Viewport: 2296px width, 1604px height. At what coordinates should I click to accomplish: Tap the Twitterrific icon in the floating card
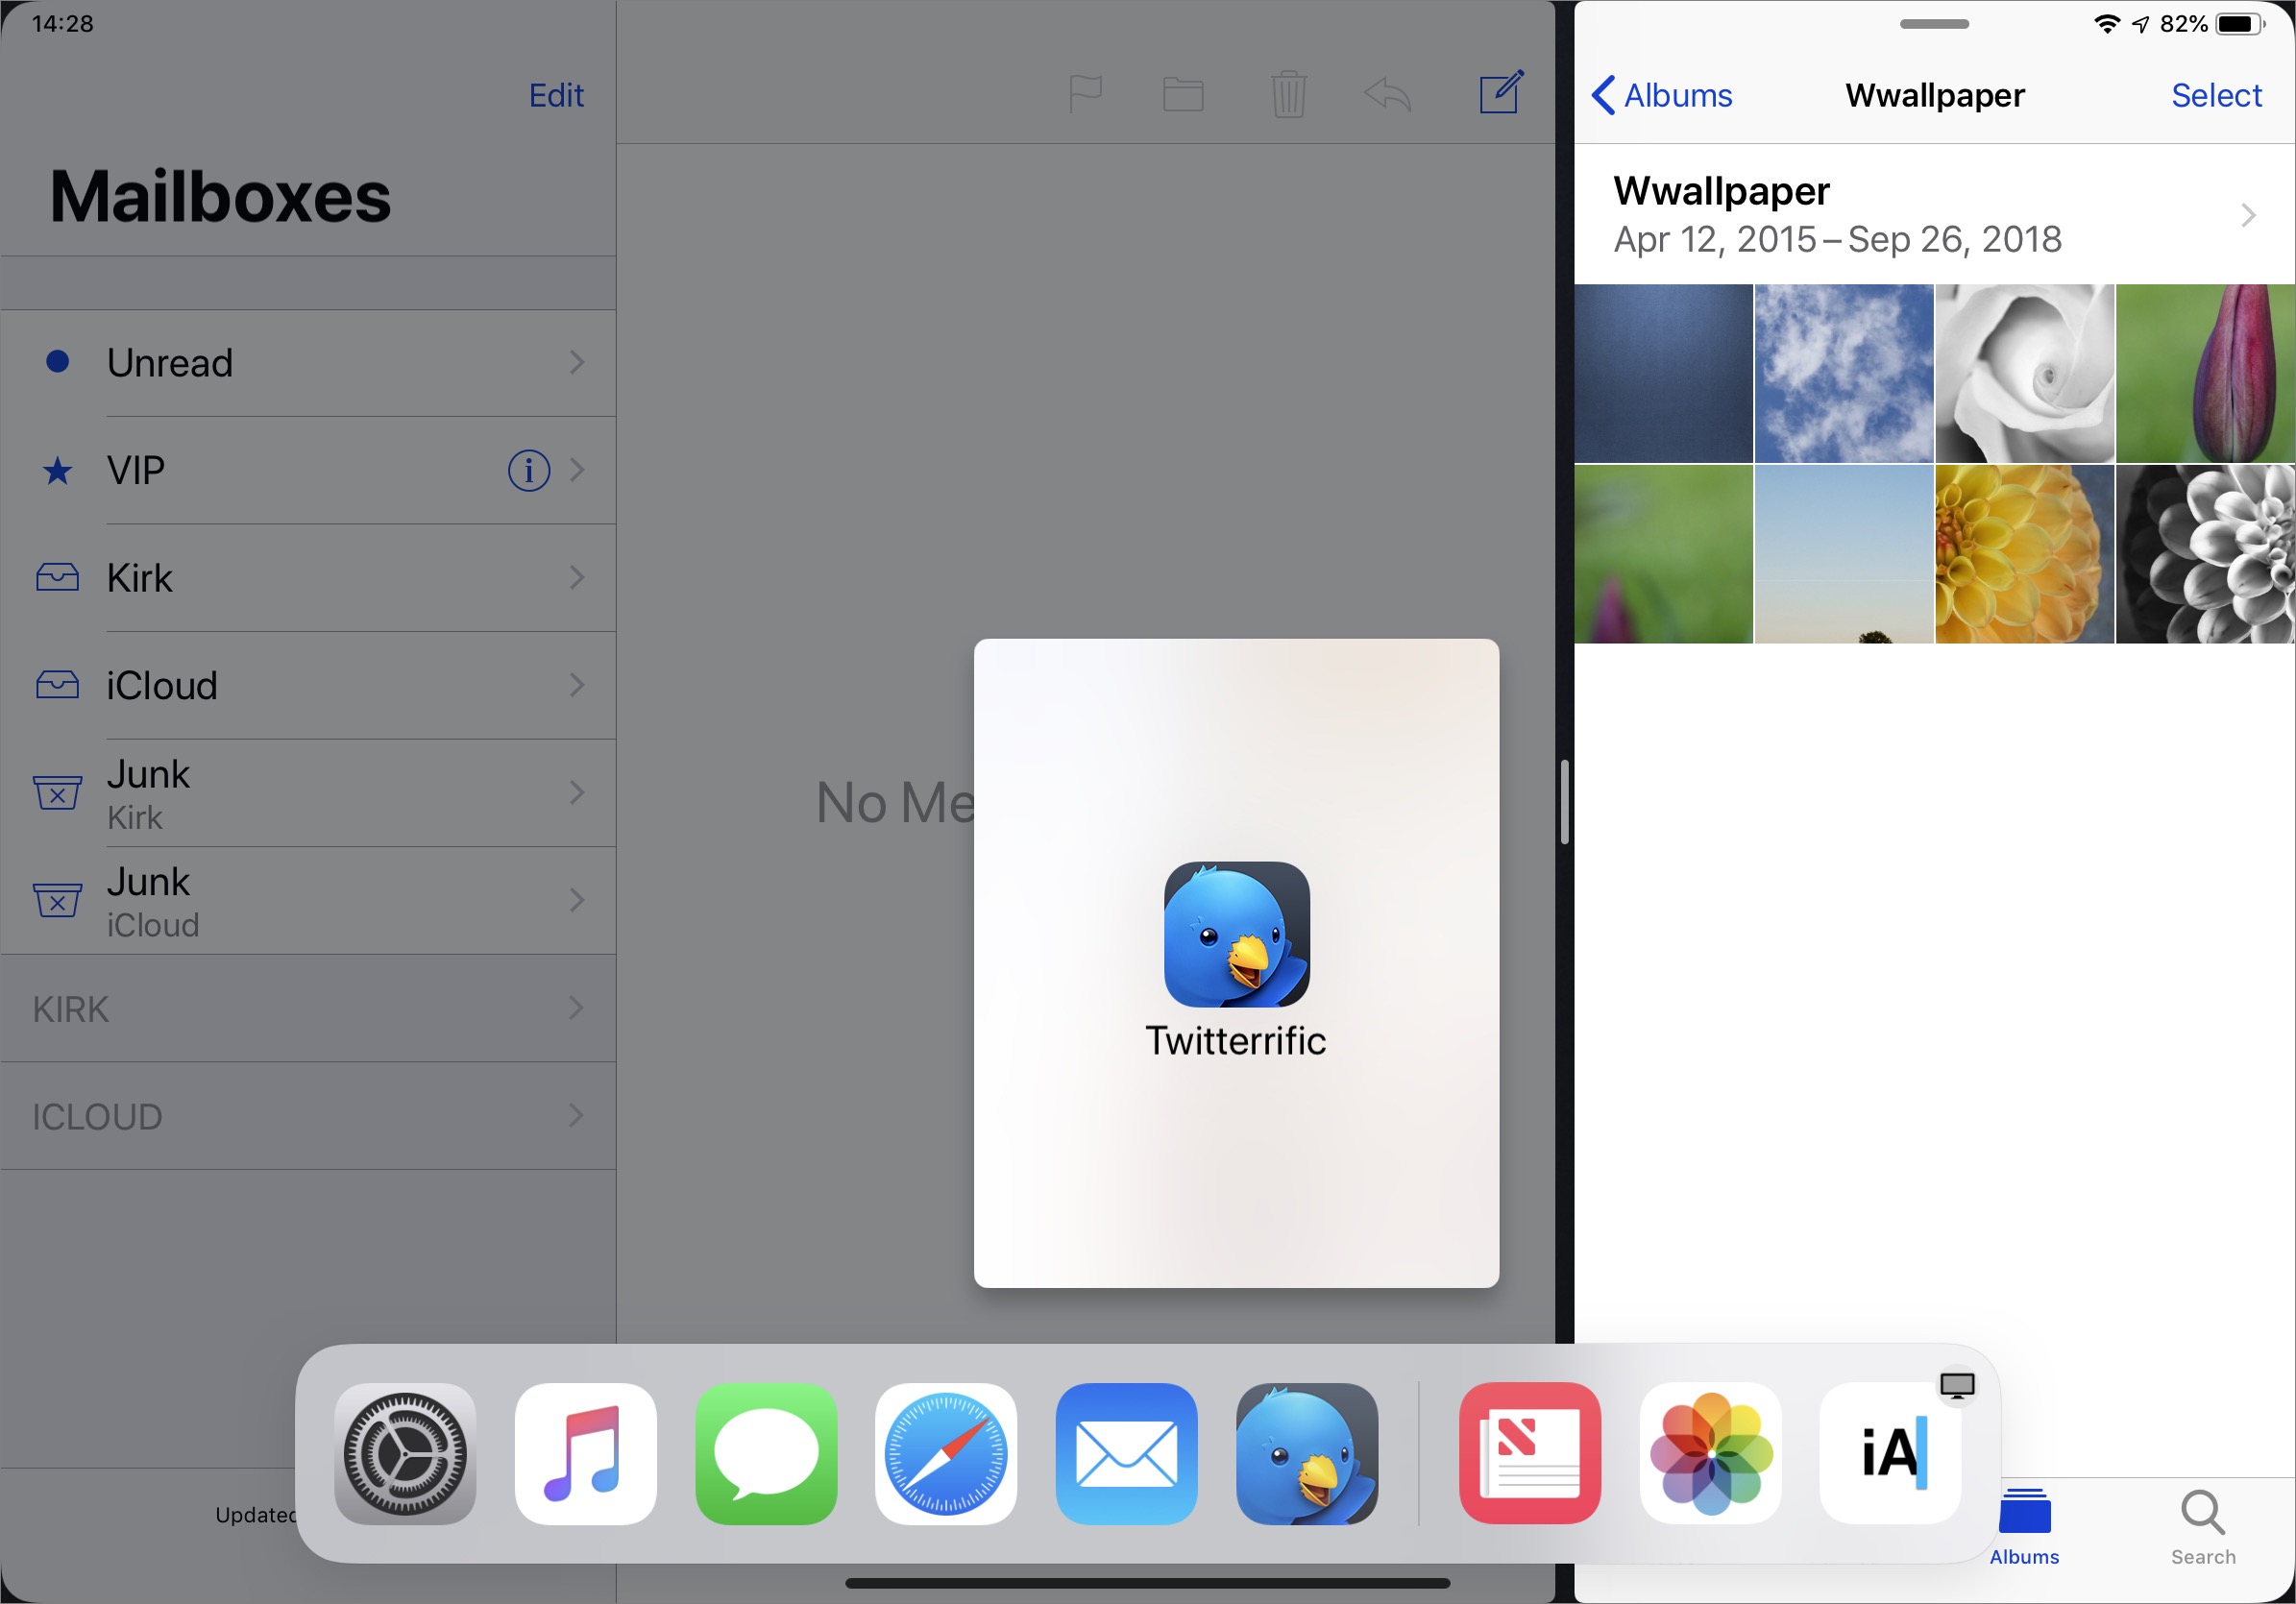click(x=1237, y=934)
